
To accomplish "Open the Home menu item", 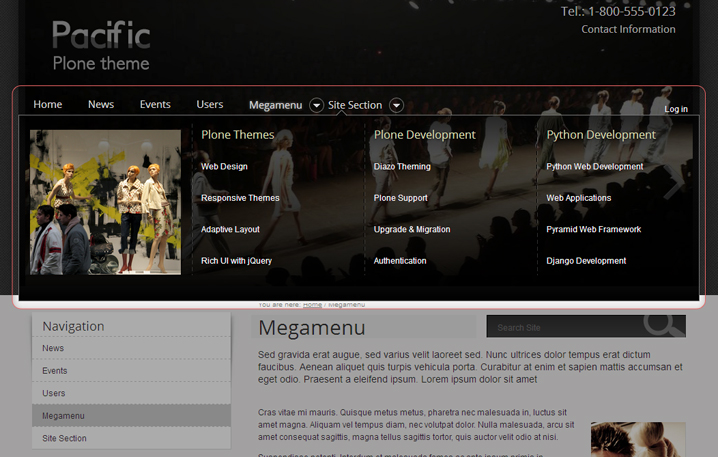I will point(48,104).
